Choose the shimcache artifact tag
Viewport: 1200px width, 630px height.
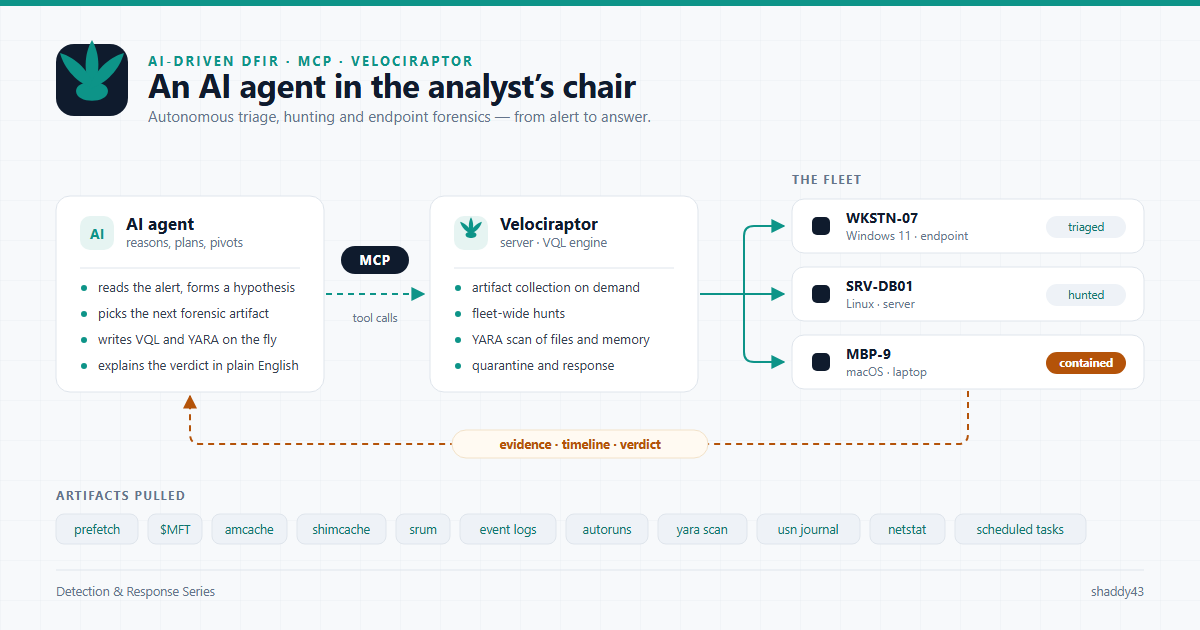click(341, 529)
